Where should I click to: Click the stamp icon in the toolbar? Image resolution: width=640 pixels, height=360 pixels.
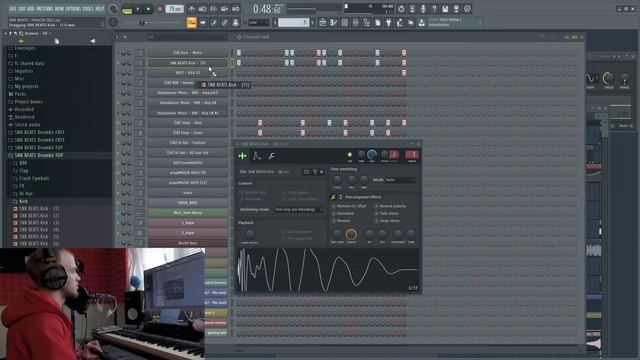pyautogui.click(x=236, y=22)
